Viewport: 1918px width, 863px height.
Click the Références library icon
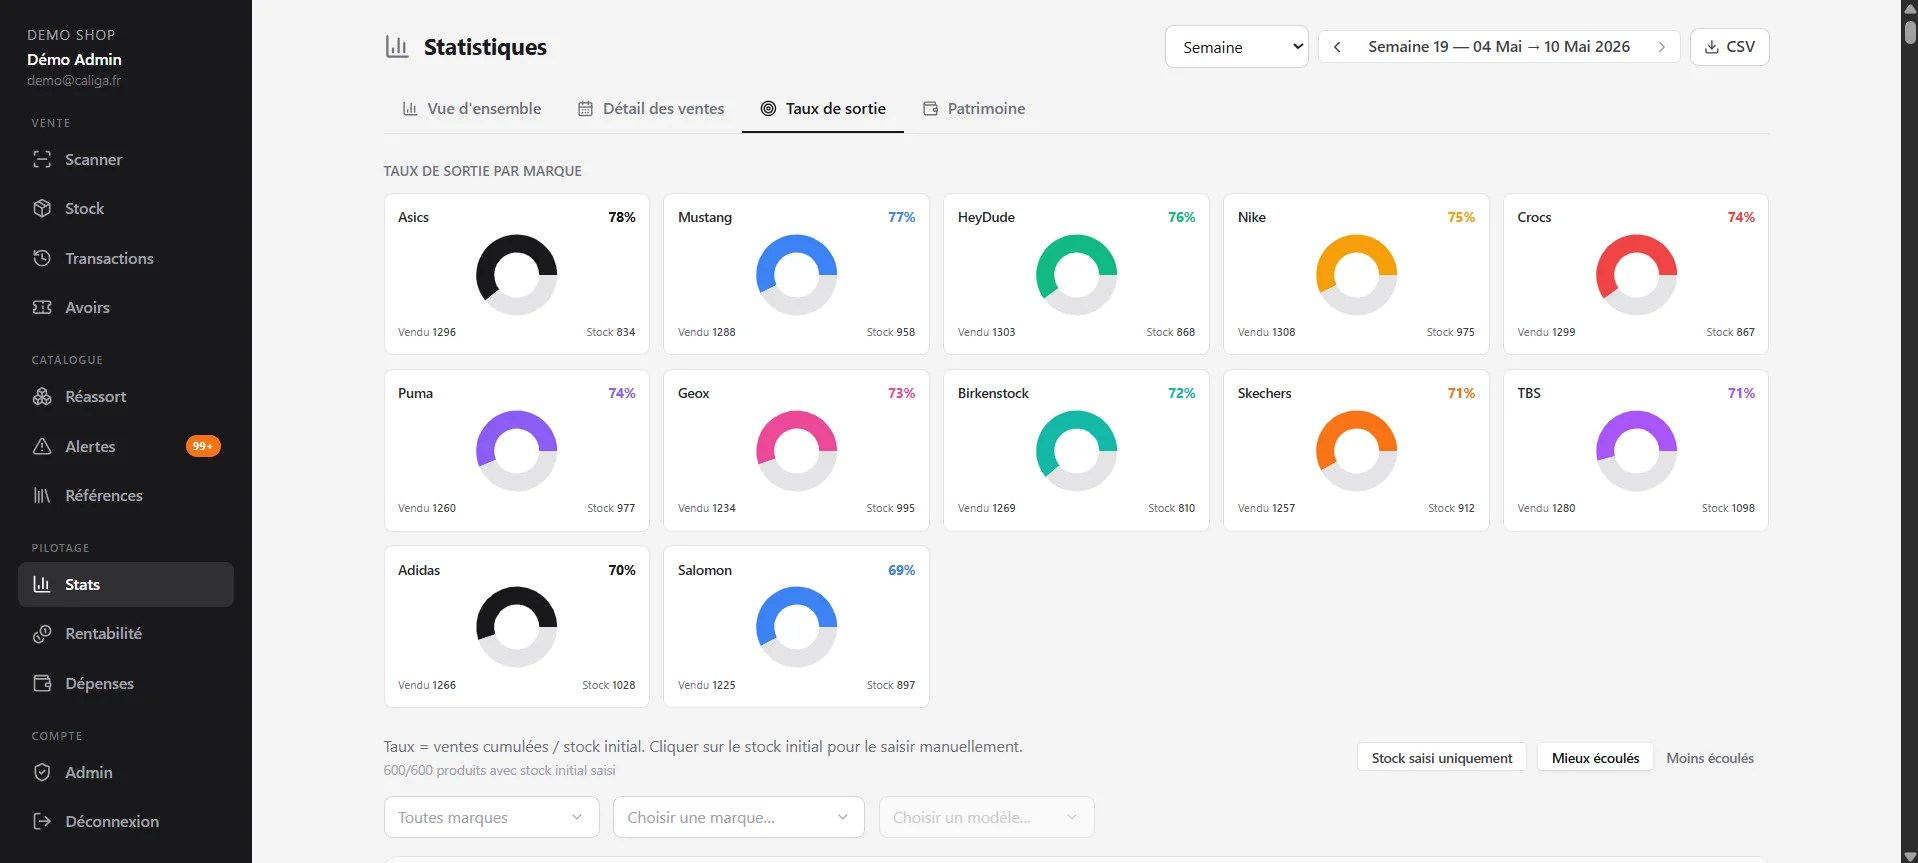click(42, 495)
